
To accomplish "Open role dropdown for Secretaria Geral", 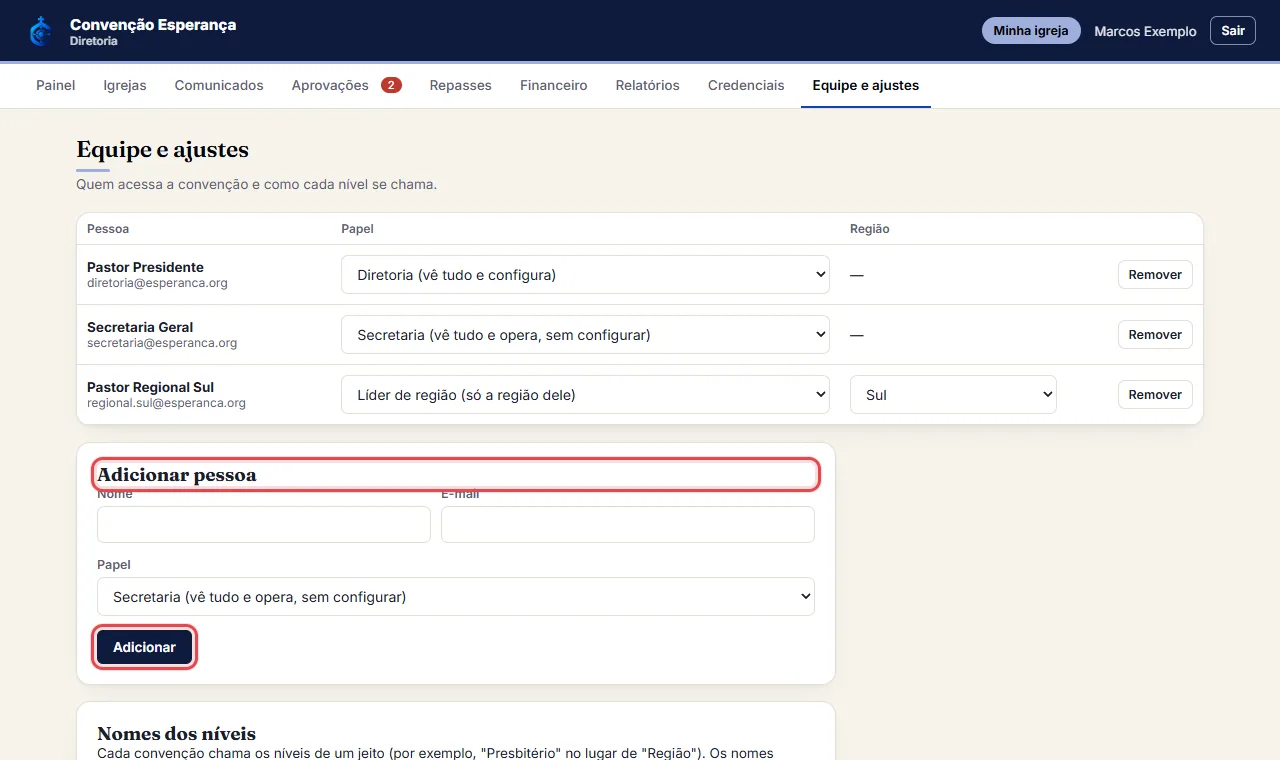I will click(586, 334).
